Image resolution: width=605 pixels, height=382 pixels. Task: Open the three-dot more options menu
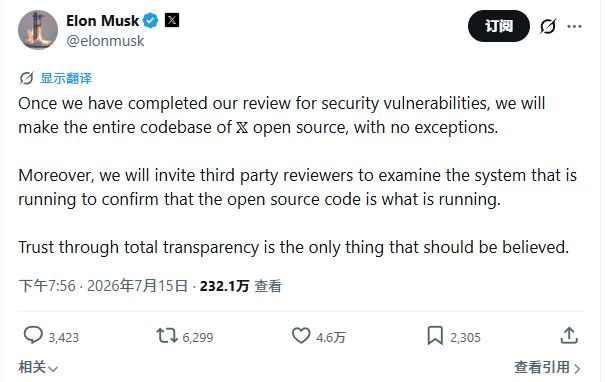coord(574,26)
